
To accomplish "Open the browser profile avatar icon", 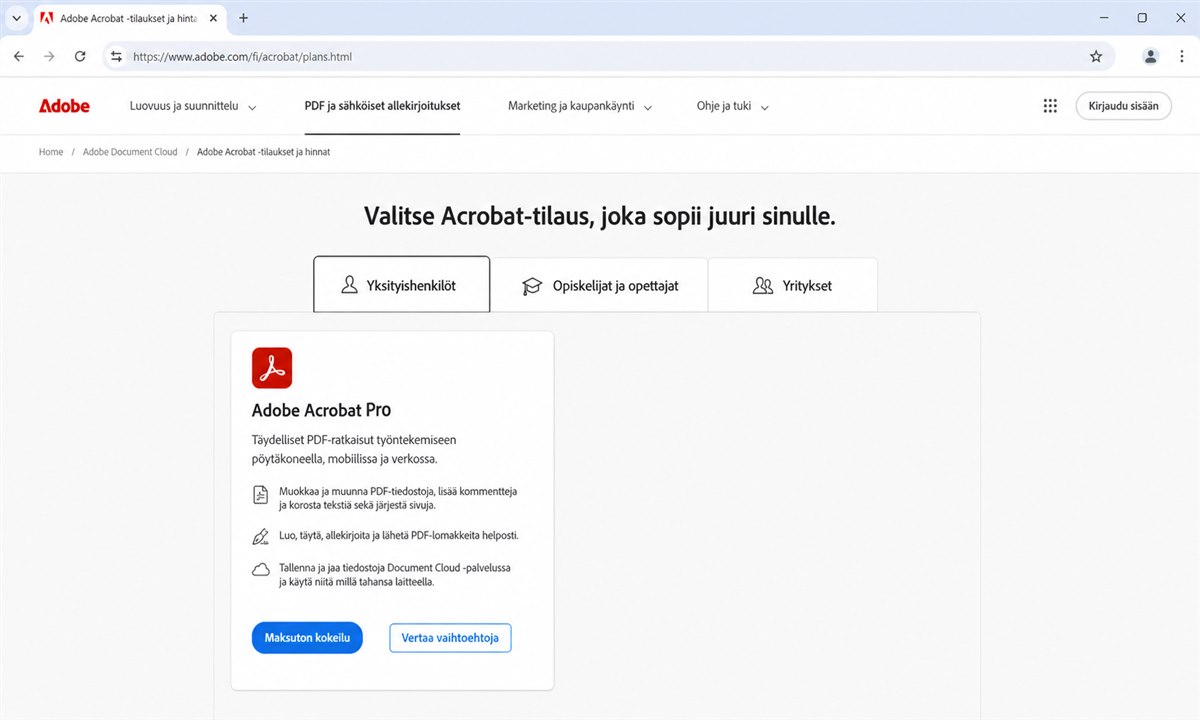I will pyautogui.click(x=1150, y=57).
